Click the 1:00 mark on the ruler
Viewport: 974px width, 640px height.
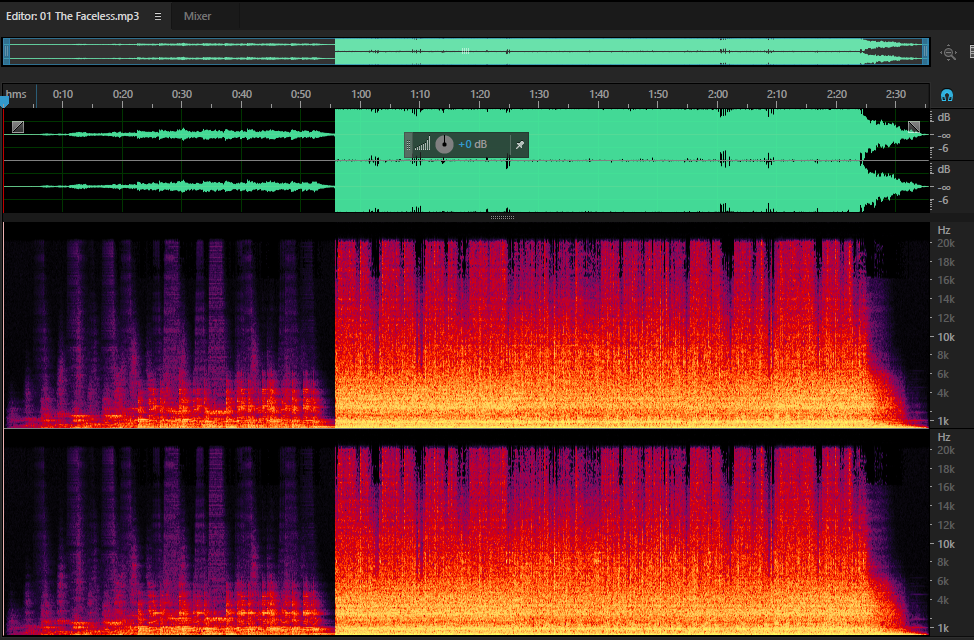tap(361, 94)
